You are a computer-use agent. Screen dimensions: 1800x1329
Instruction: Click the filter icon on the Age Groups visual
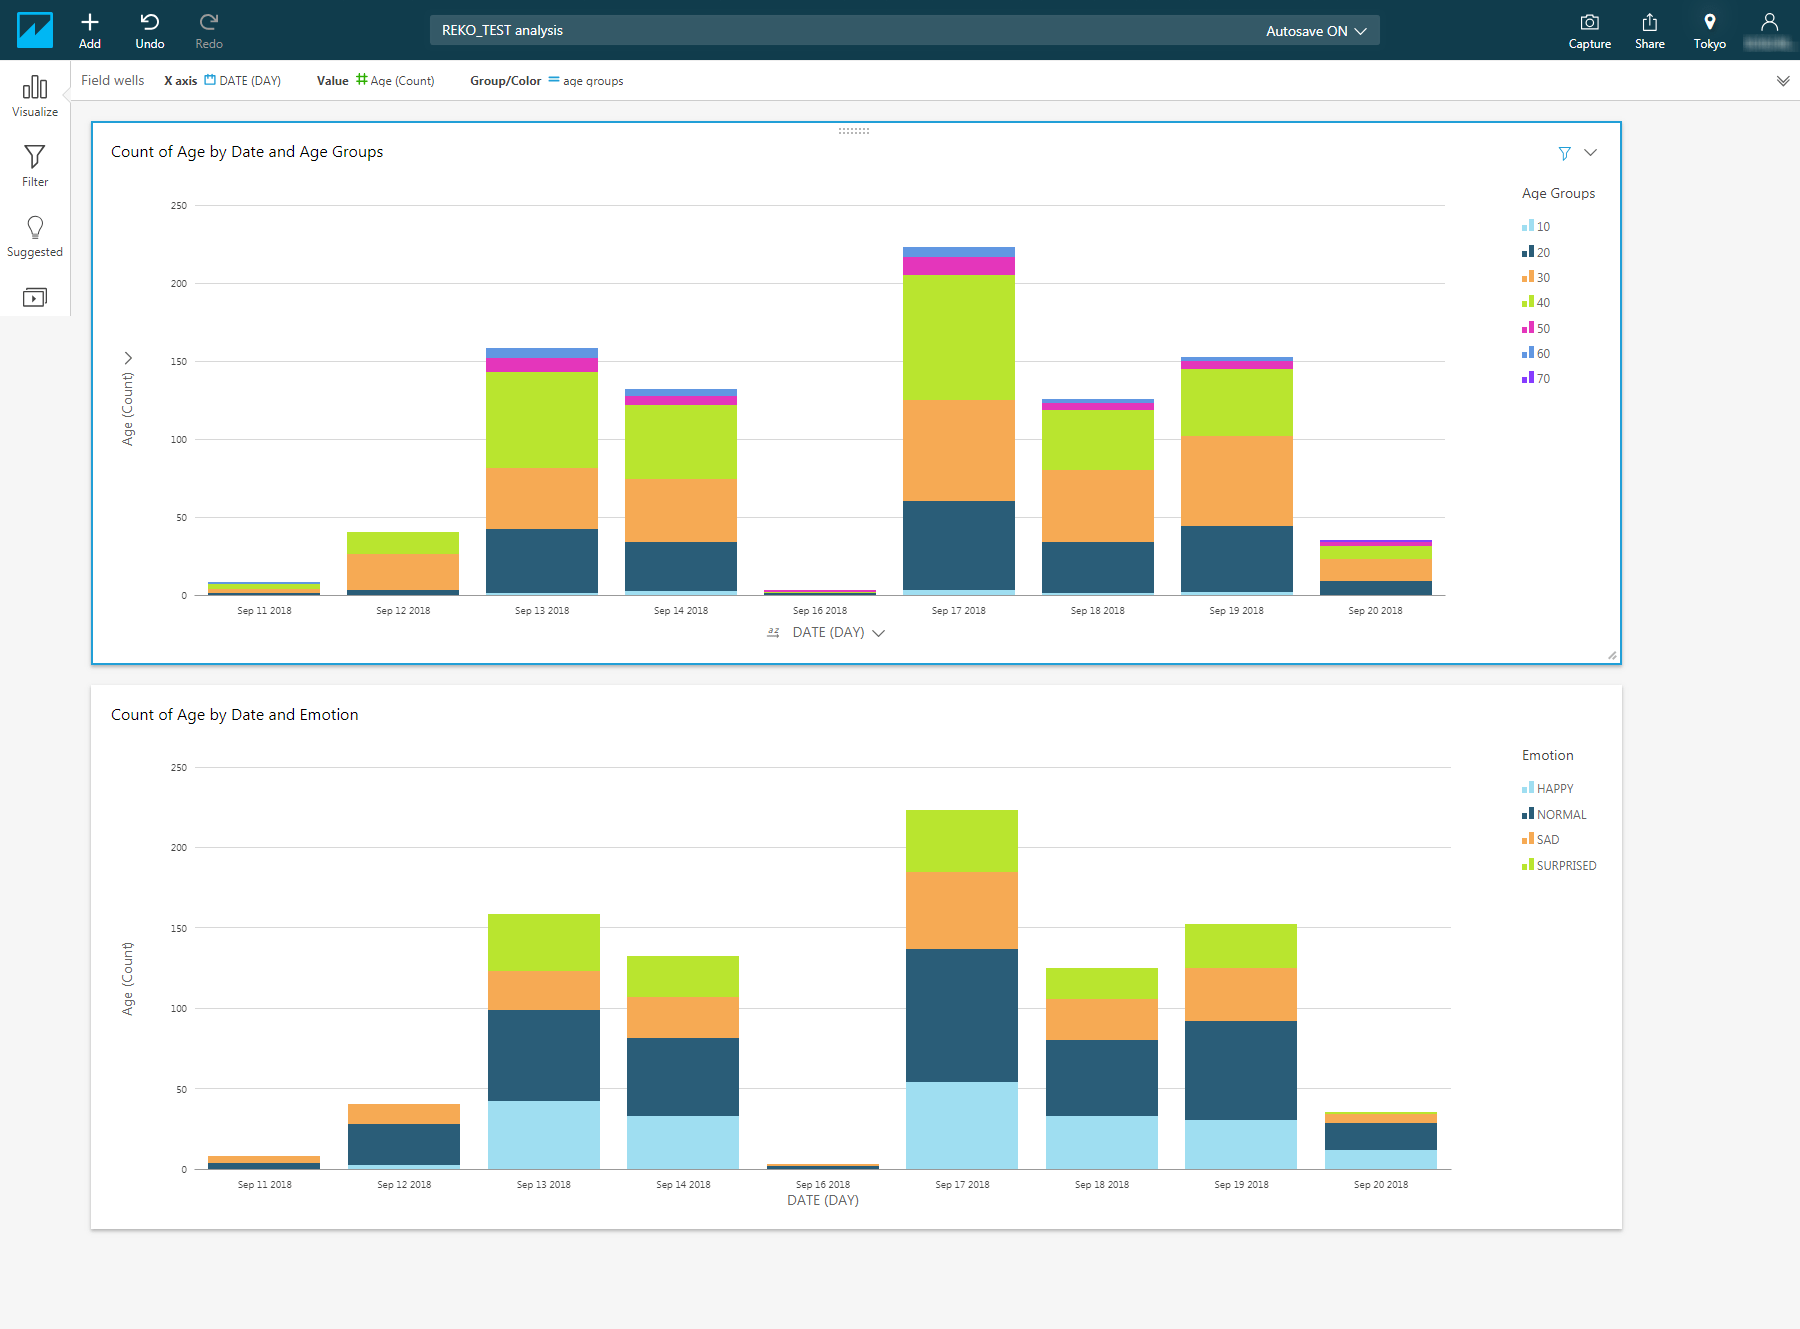click(1564, 154)
